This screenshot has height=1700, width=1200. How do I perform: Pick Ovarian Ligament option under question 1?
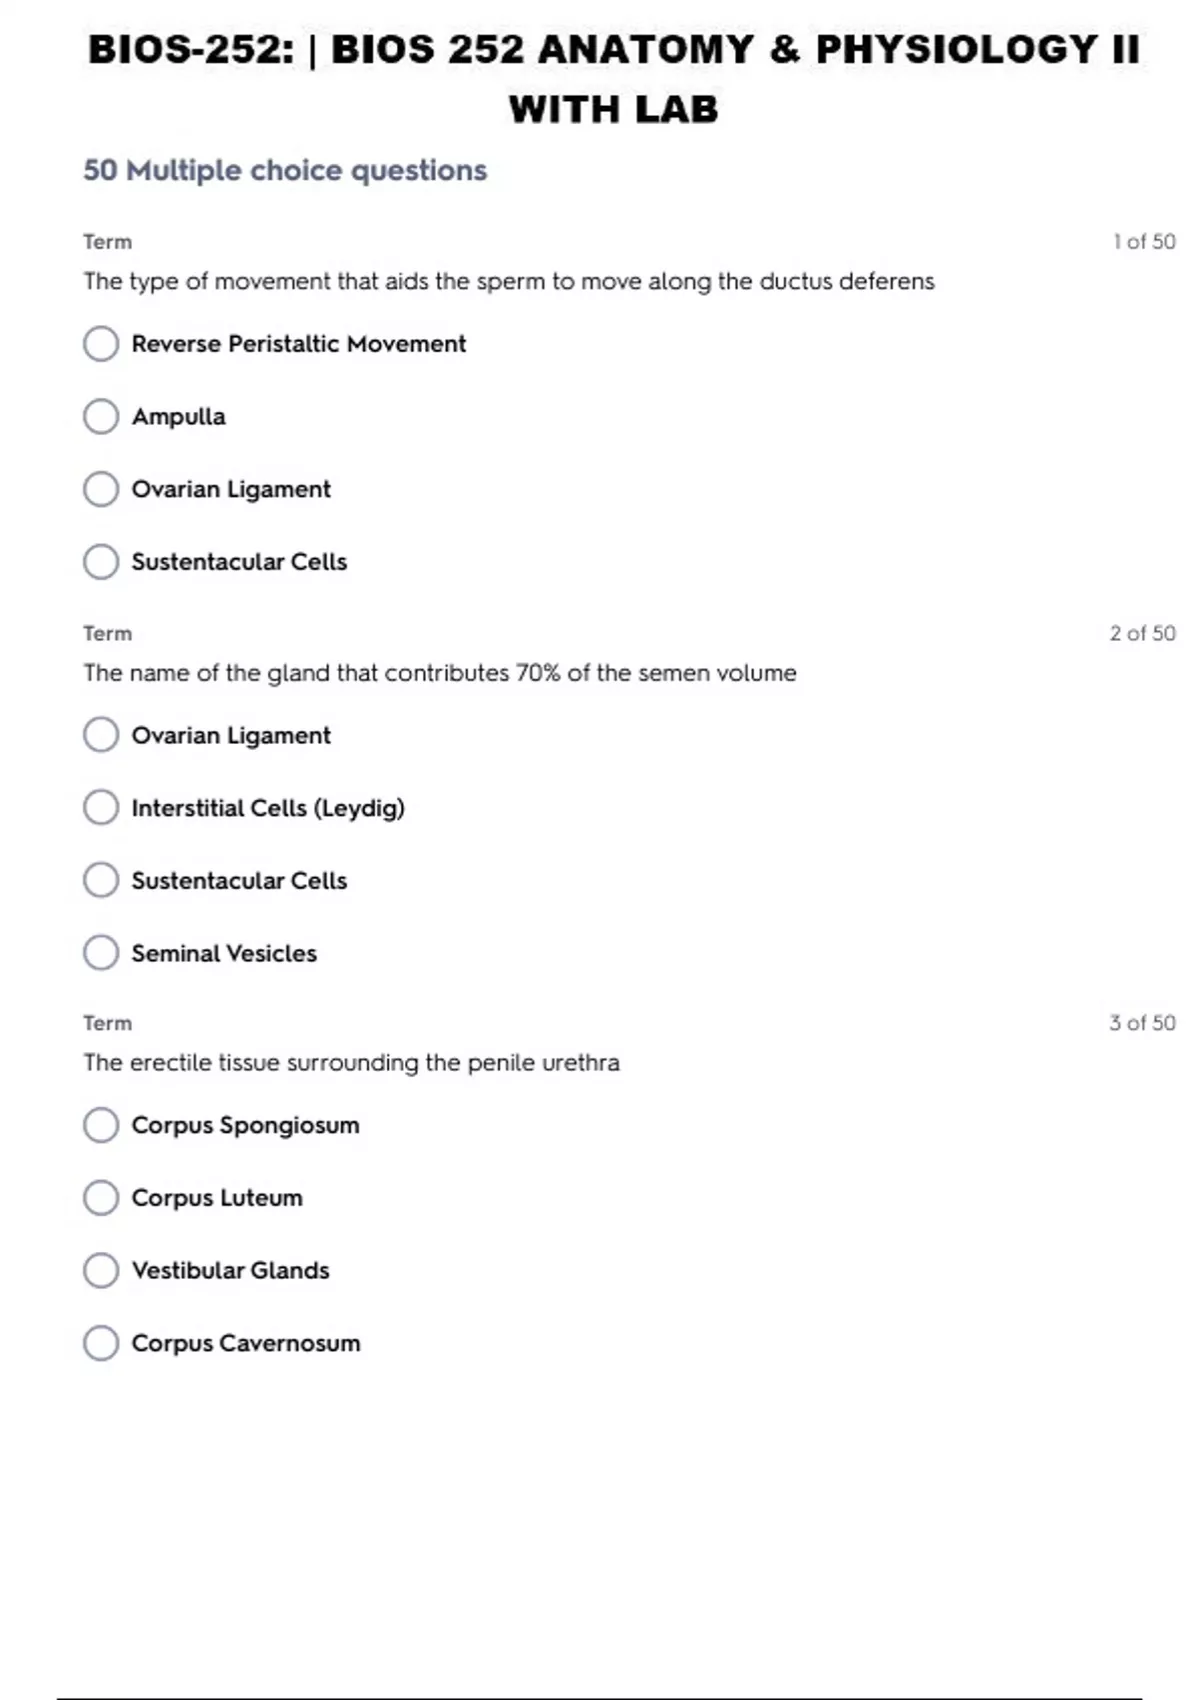(101, 489)
